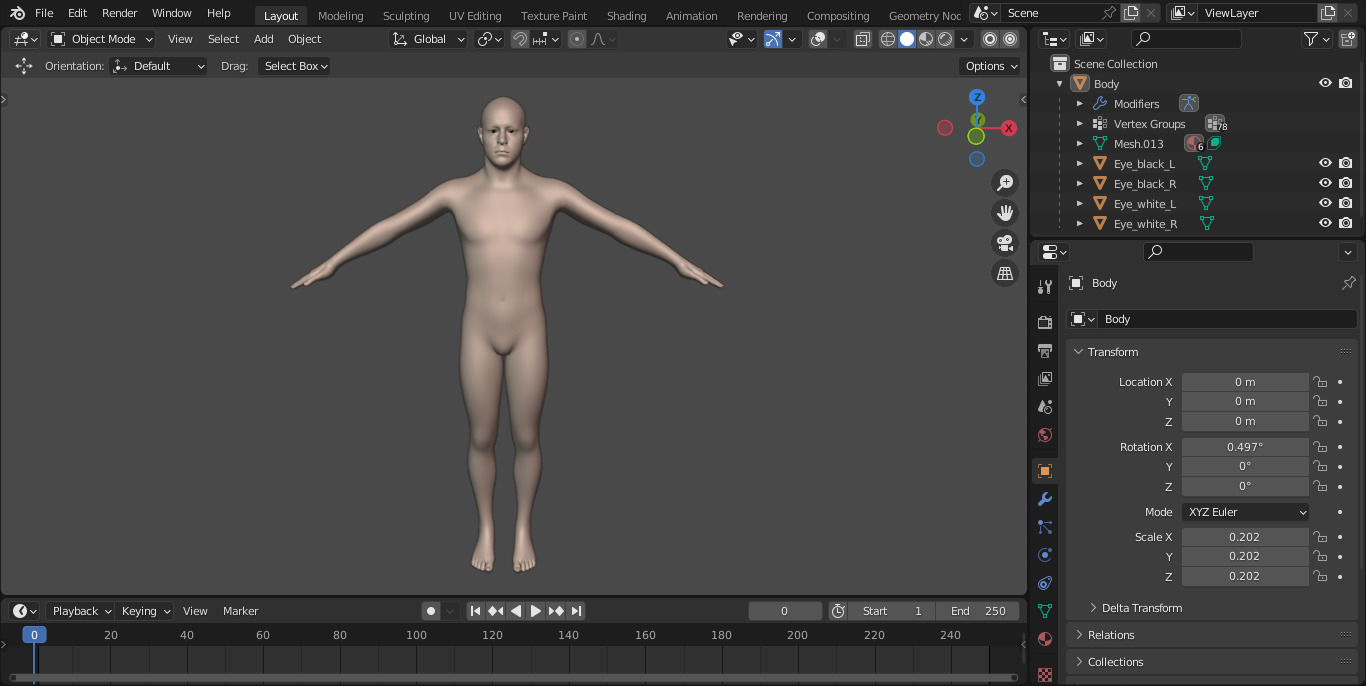Play animation forward
Image resolution: width=1366 pixels, height=686 pixels.
[536, 611]
